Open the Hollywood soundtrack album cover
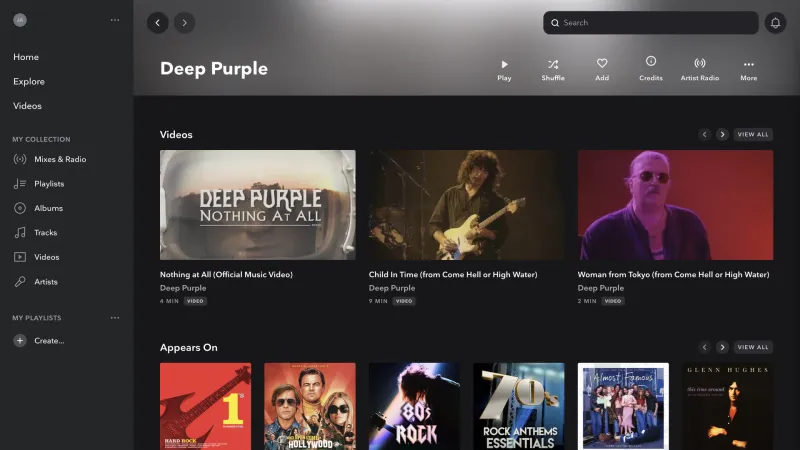800x450 pixels. 310,406
